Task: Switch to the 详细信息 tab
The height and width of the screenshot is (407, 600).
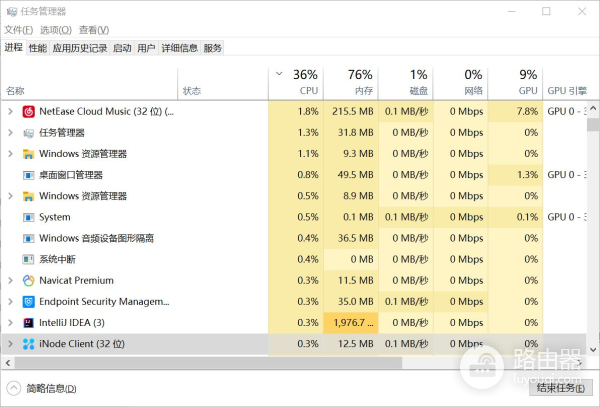Action: click(x=179, y=48)
